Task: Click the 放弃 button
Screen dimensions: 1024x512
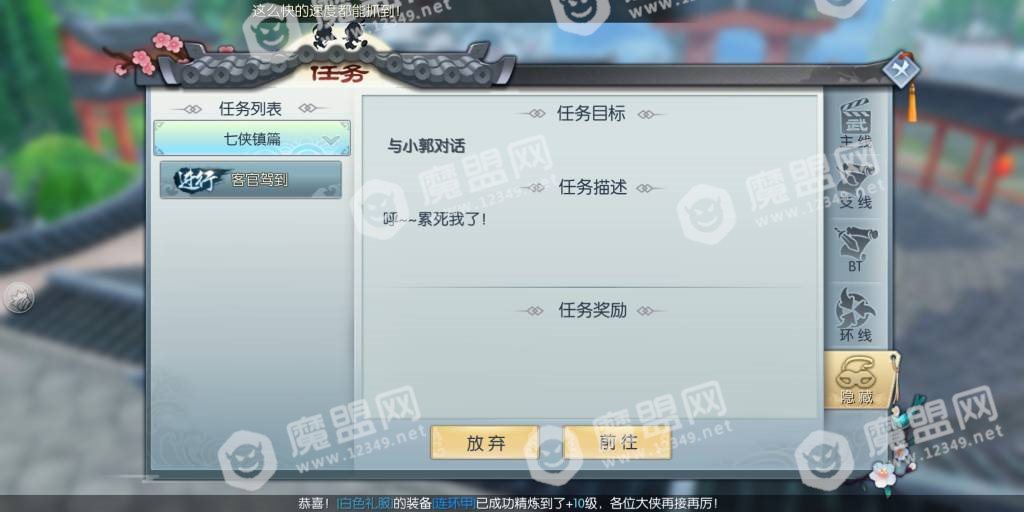Action: [485, 442]
